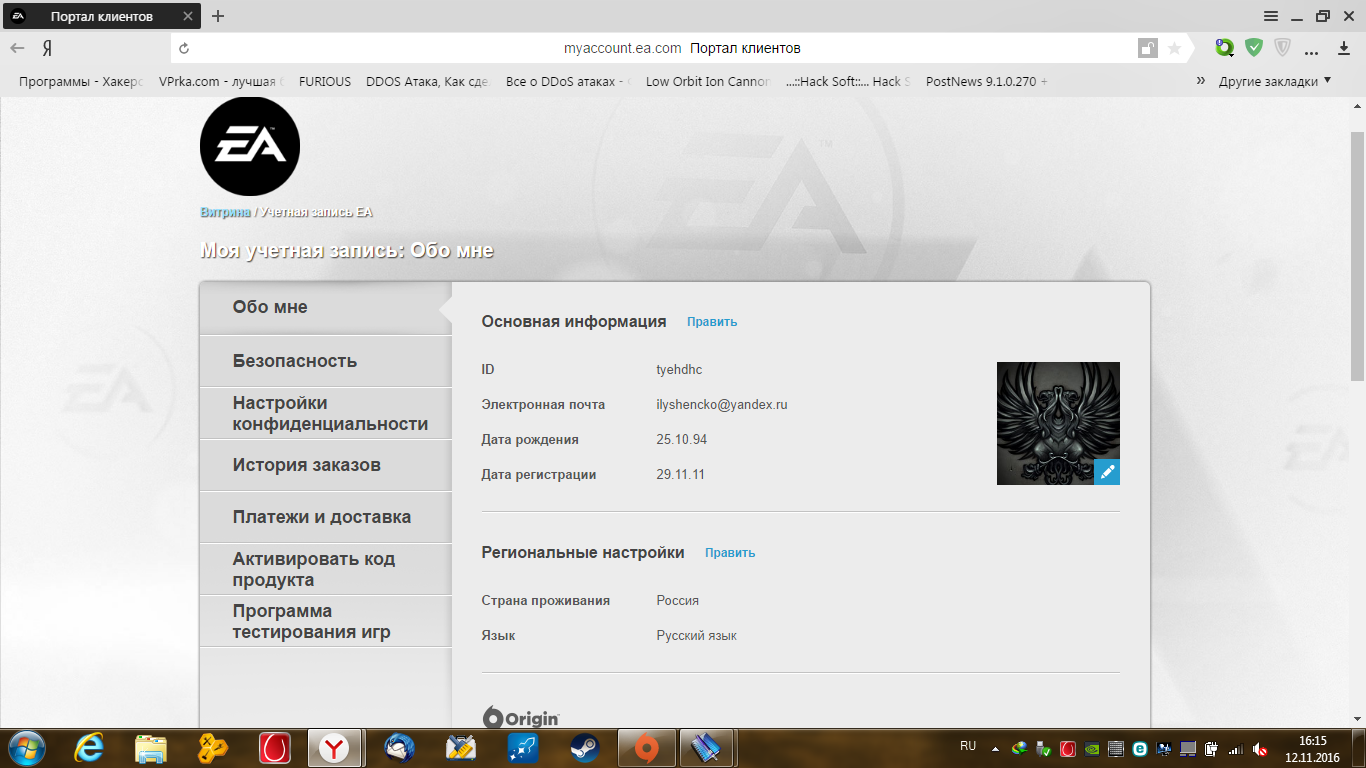Open the 'DDOS Атака, Как сде' bookmark
1366x768 pixels.
click(x=428, y=82)
